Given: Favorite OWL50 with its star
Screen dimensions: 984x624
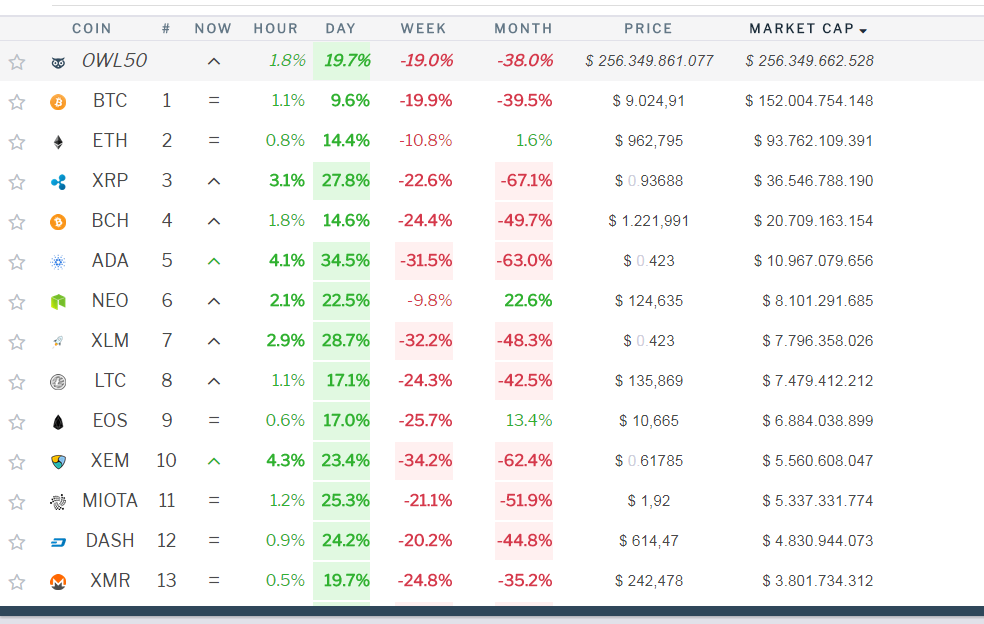Looking at the screenshot, I should pyautogui.click(x=17, y=62).
